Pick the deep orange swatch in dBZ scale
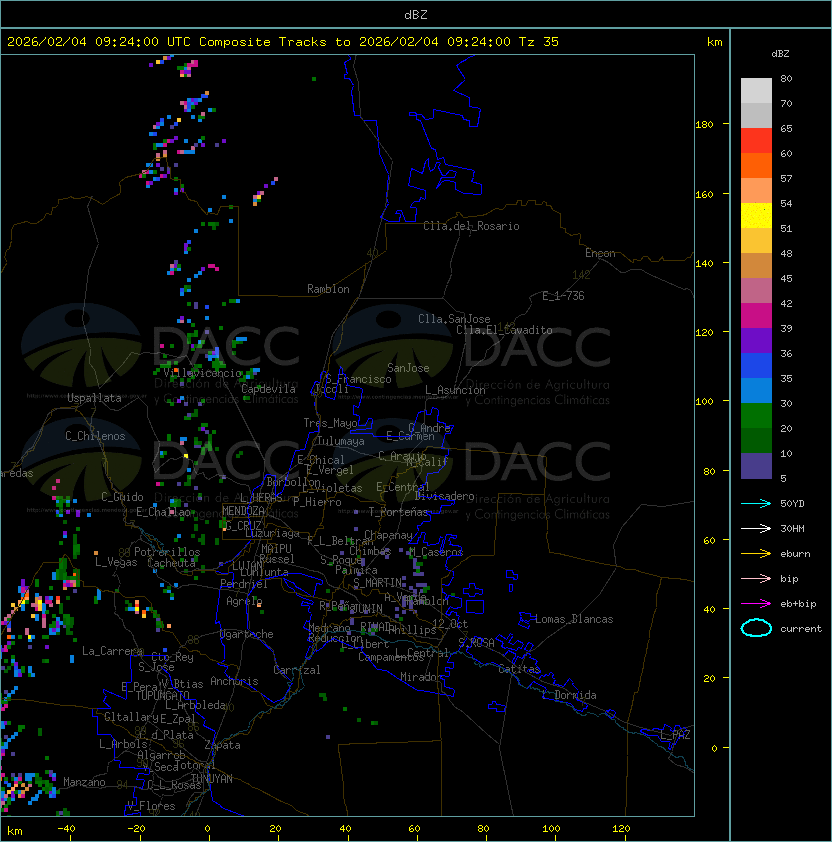 (756, 165)
